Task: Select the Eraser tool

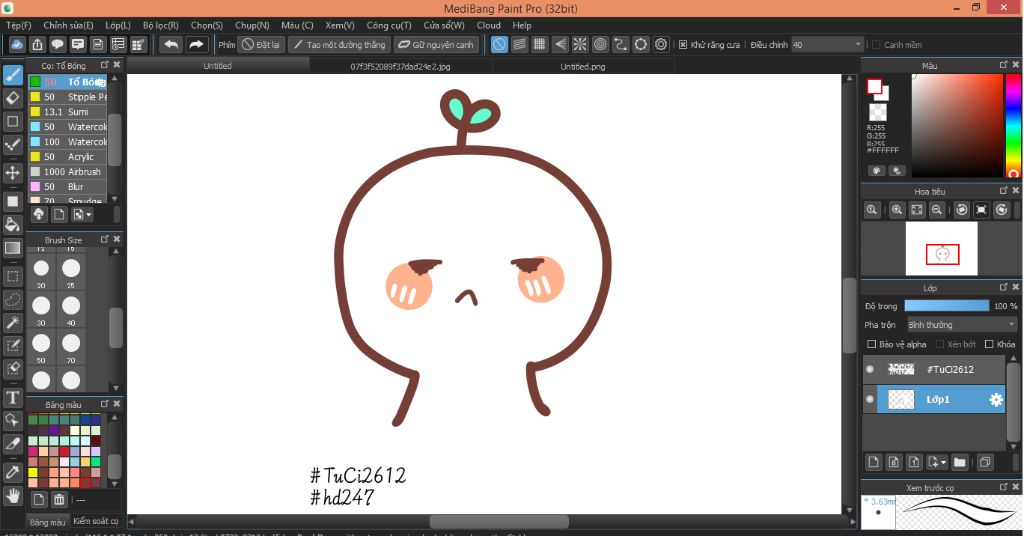Action: coord(12,98)
